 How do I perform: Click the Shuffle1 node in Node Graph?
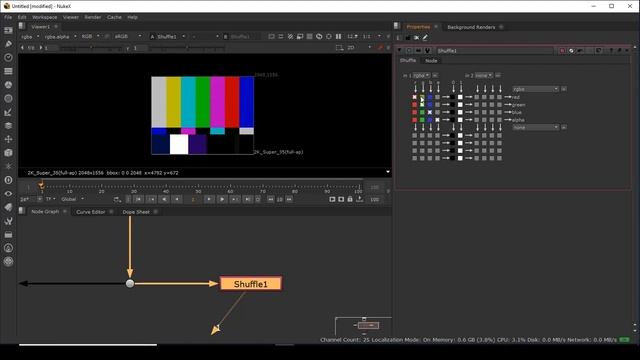[x=251, y=284]
